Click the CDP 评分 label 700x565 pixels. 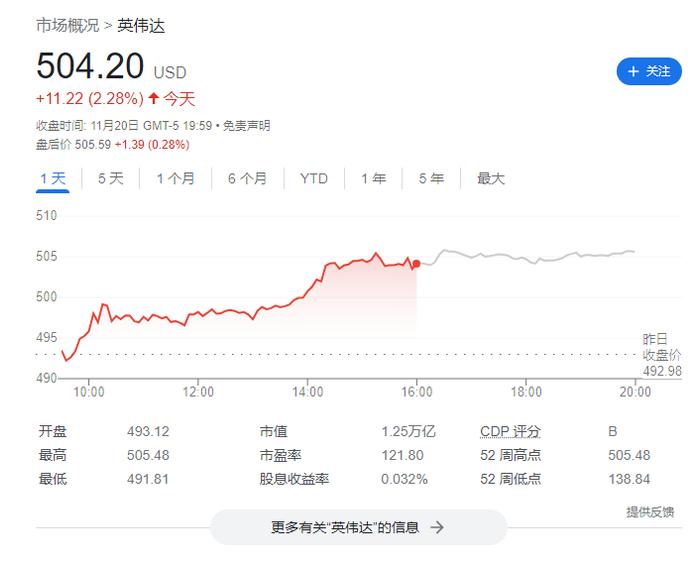510,432
